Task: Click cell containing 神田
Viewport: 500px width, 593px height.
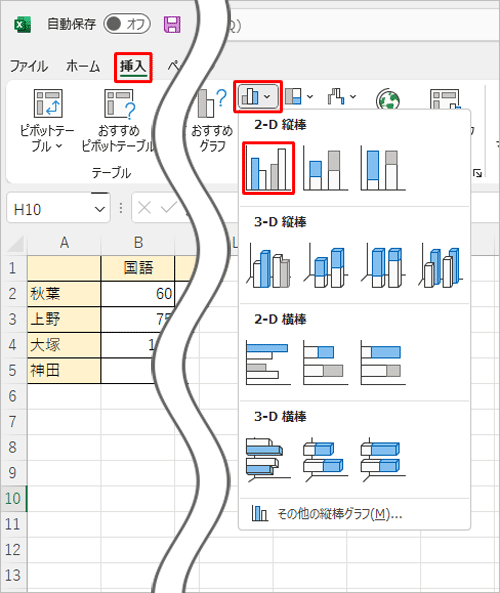Action: [64, 371]
